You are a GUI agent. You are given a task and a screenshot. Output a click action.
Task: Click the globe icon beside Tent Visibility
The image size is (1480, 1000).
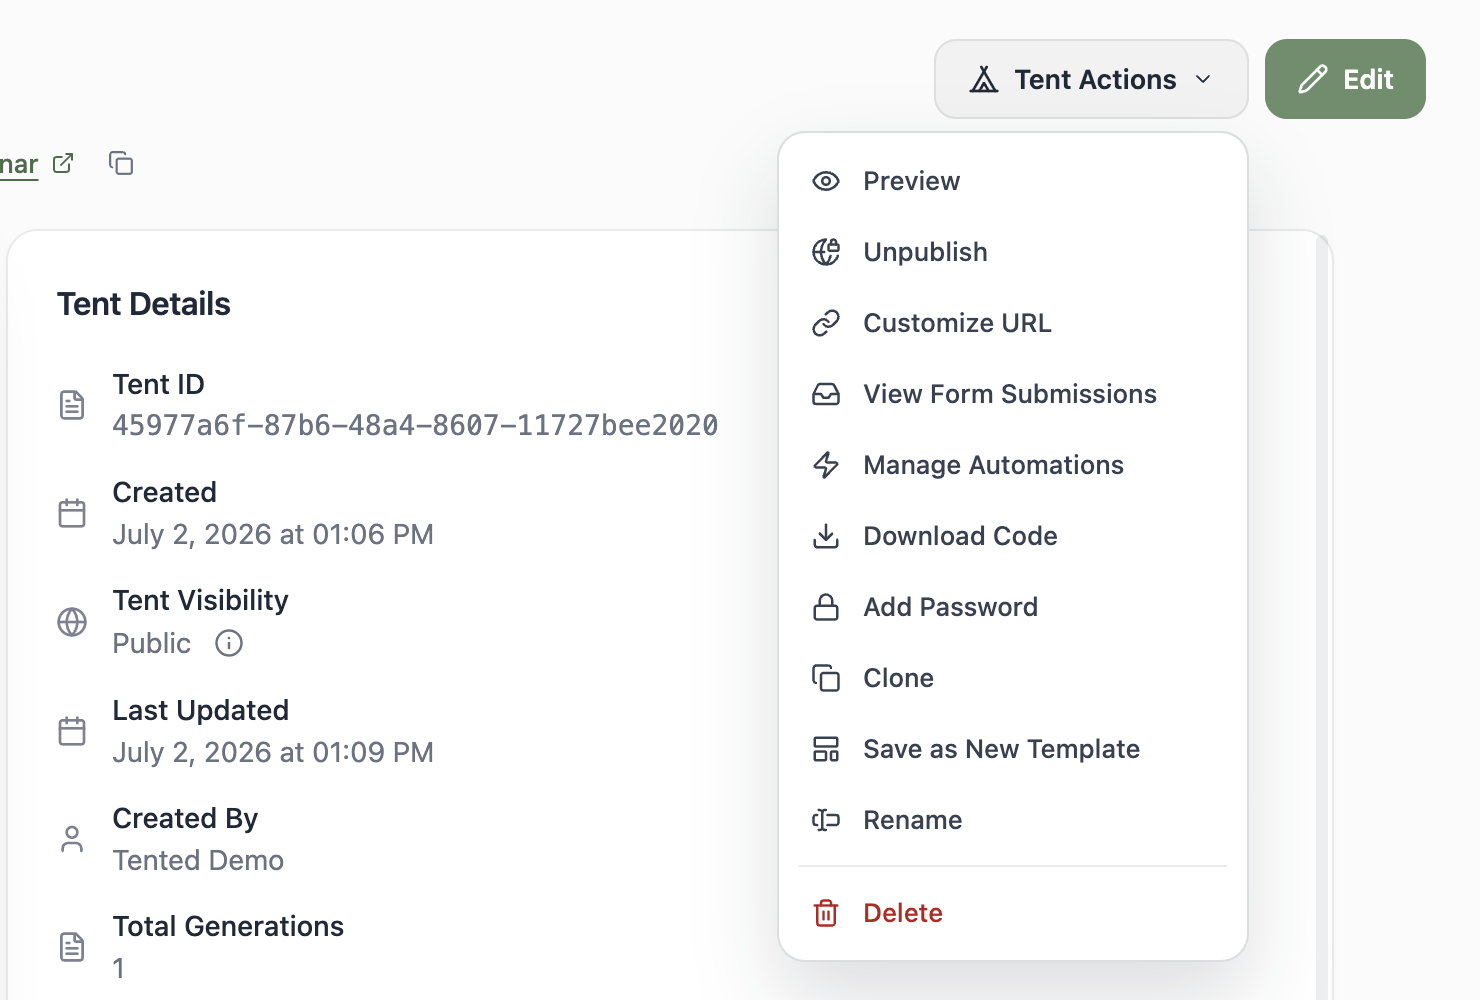(72, 622)
